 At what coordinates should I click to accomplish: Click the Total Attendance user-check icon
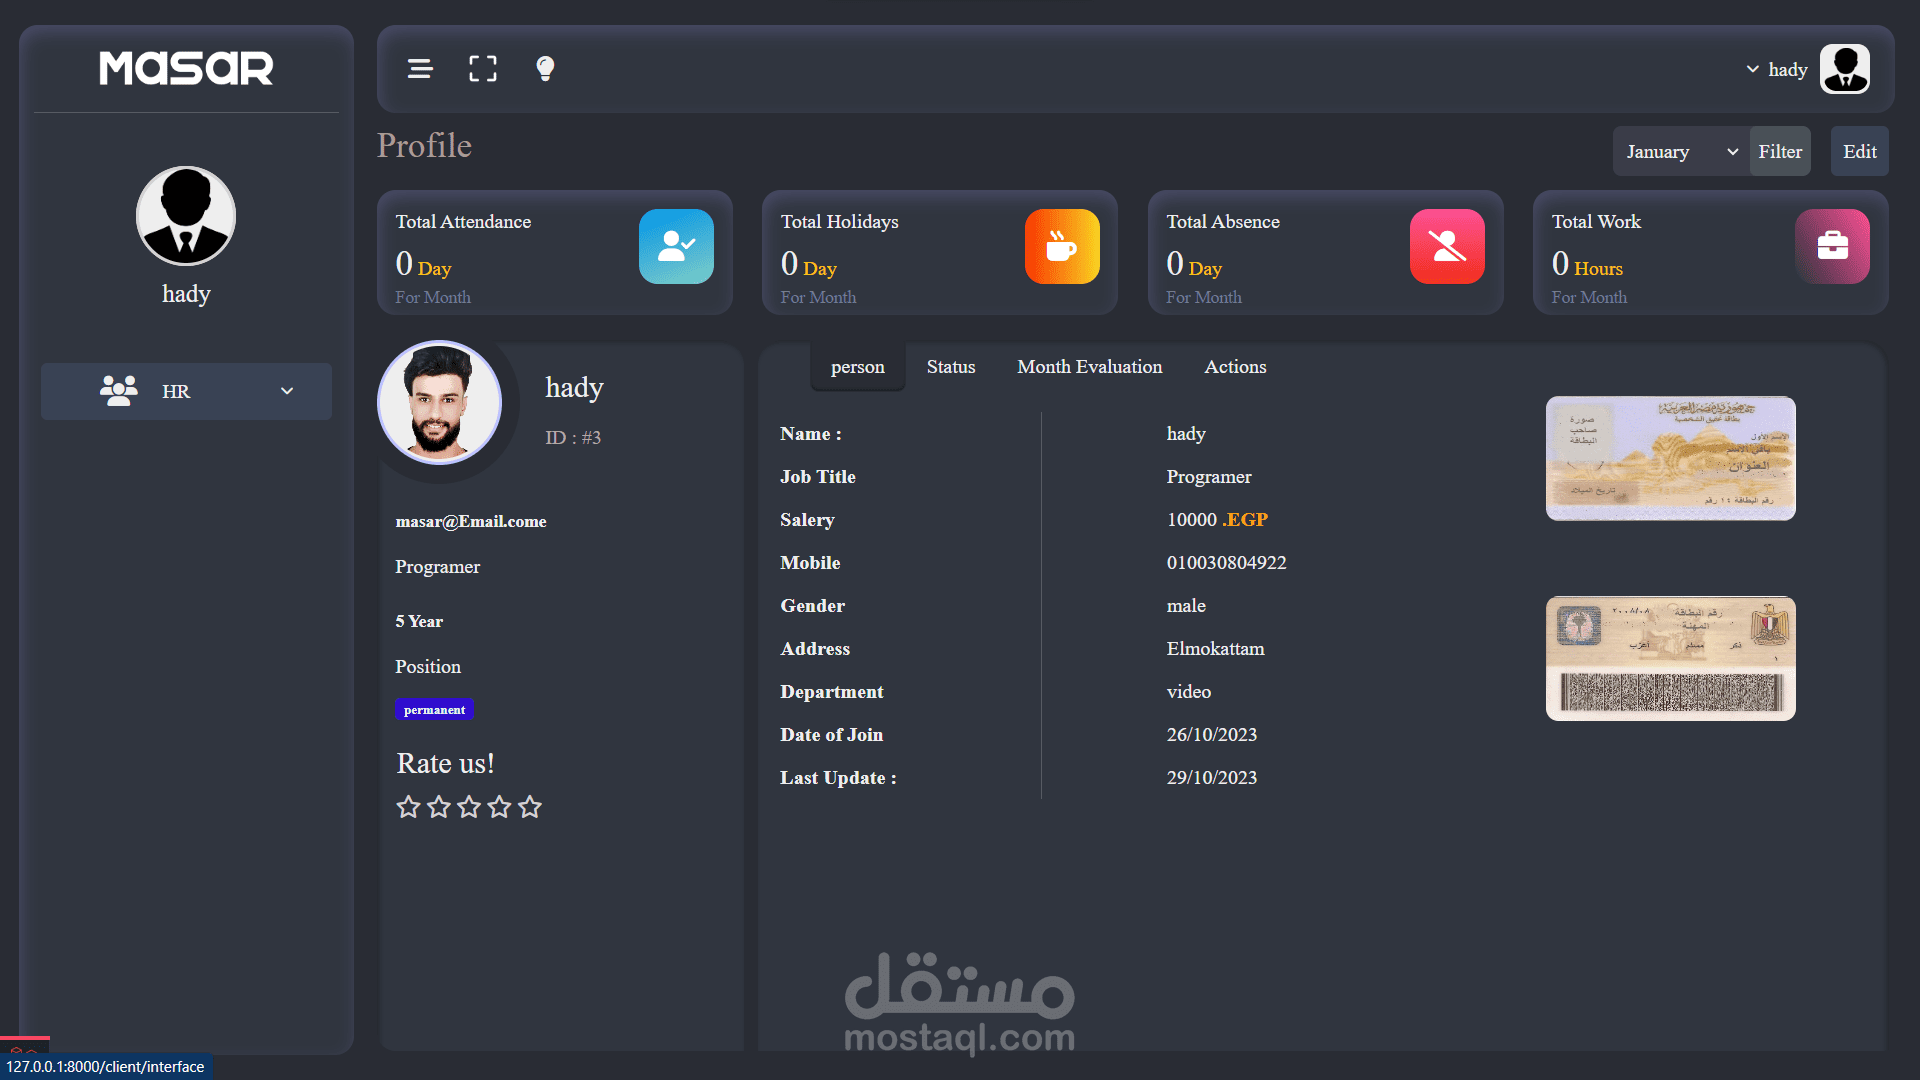pyautogui.click(x=676, y=246)
